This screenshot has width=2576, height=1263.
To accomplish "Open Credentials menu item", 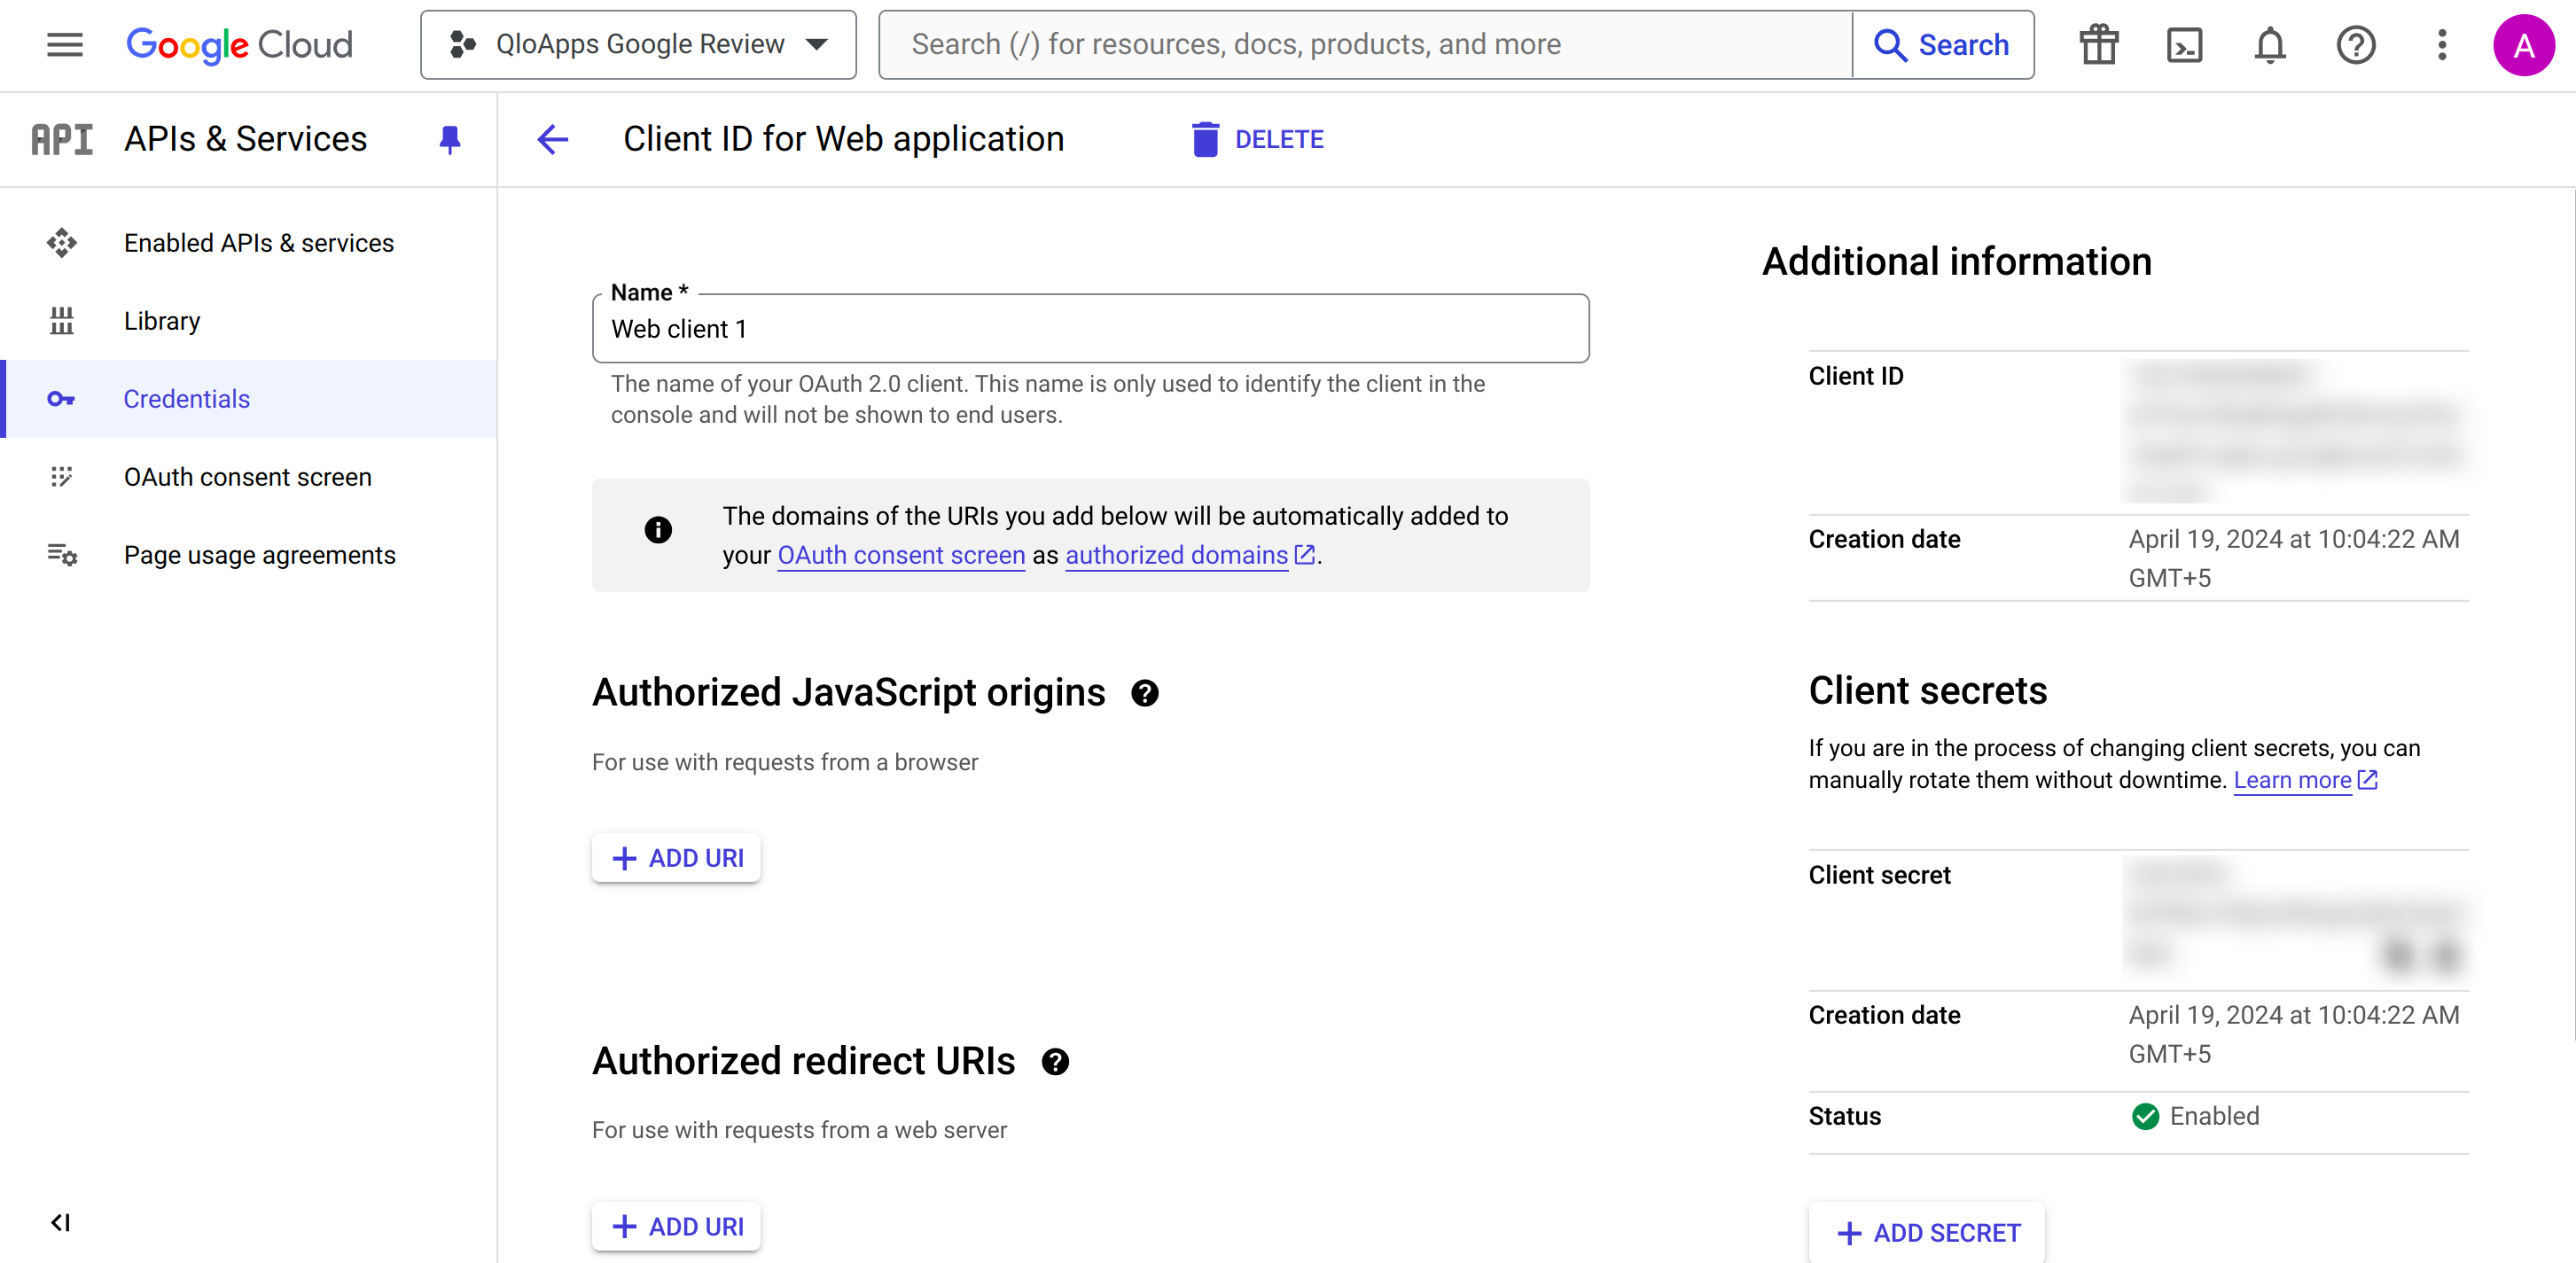I will 187,399.
